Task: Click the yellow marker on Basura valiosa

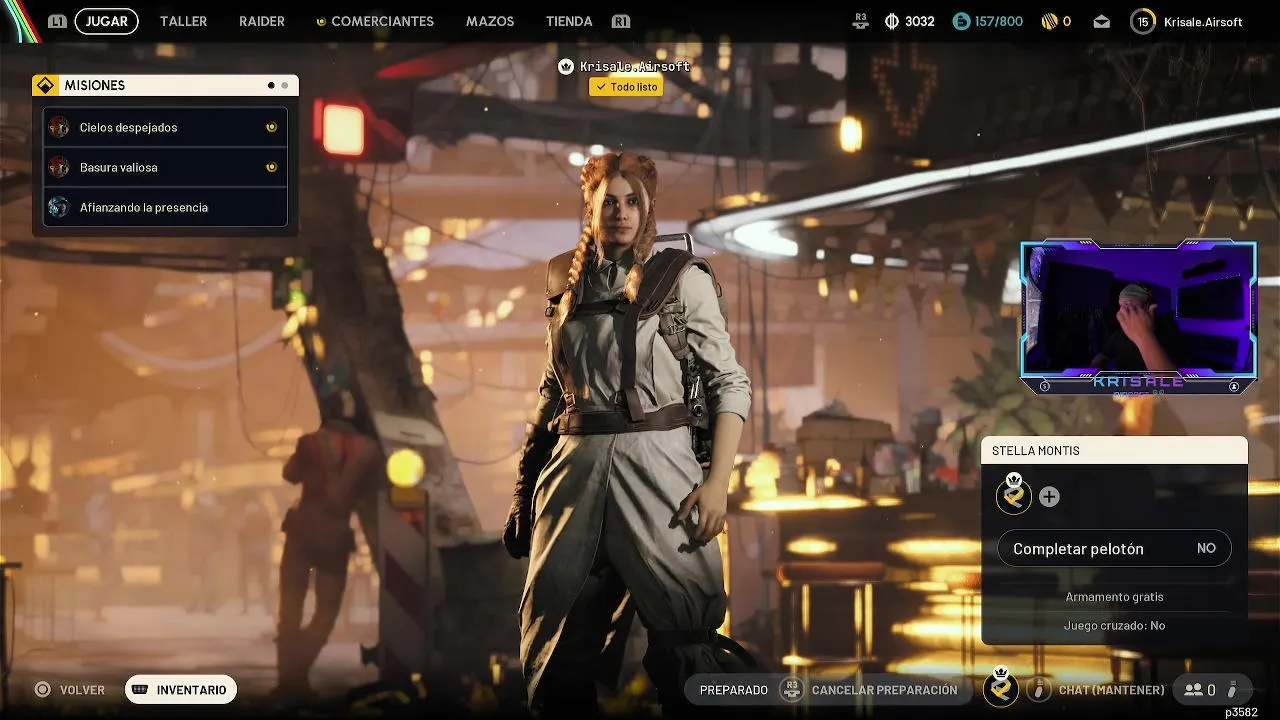Action: (x=271, y=167)
